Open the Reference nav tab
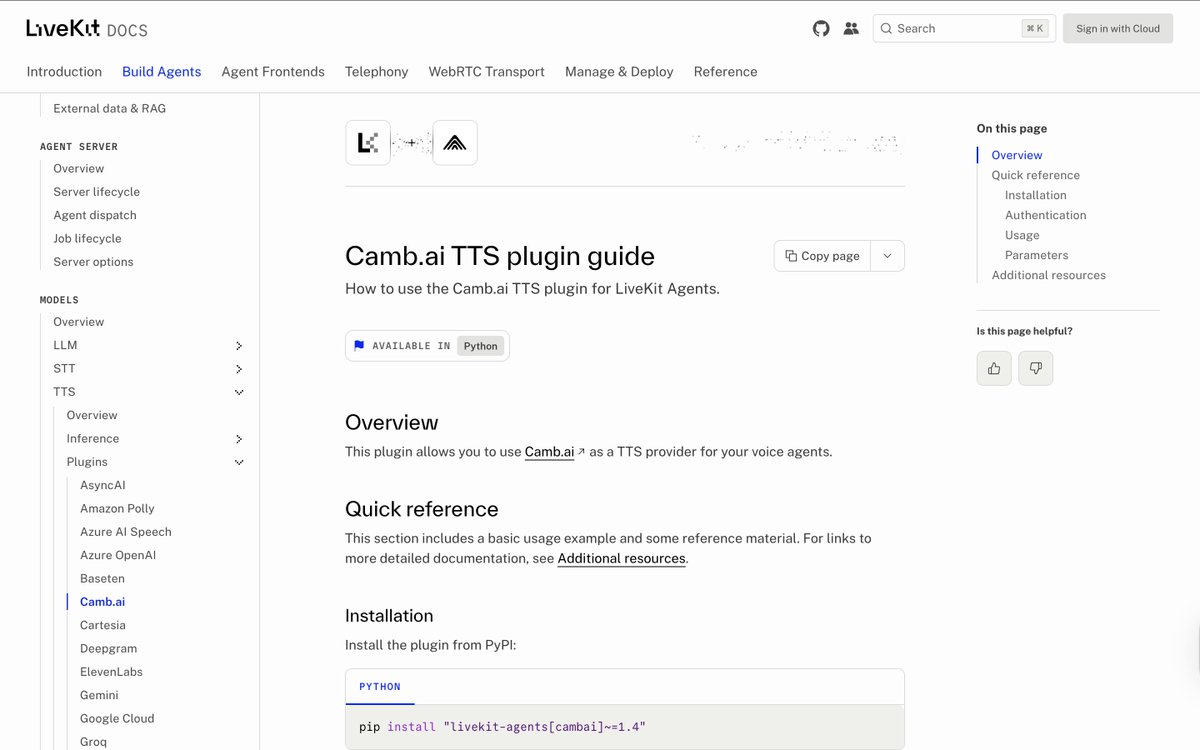This screenshot has width=1200, height=750. pos(726,72)
